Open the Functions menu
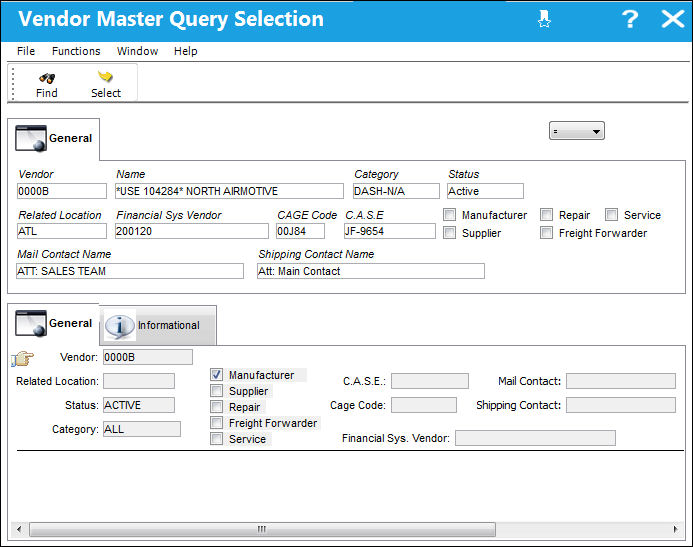This screenshot has height=547, width=693. 76,51
